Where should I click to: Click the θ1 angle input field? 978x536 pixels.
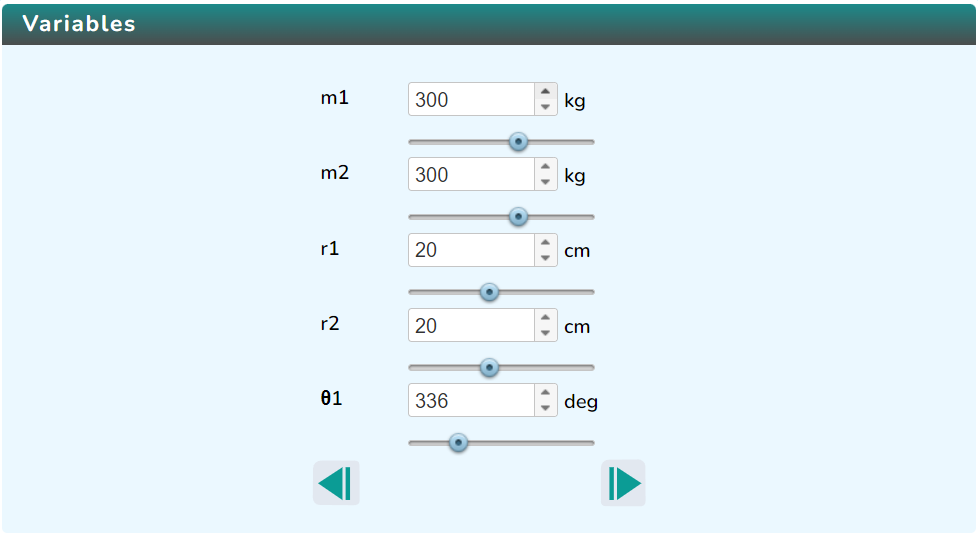point(470,401)
